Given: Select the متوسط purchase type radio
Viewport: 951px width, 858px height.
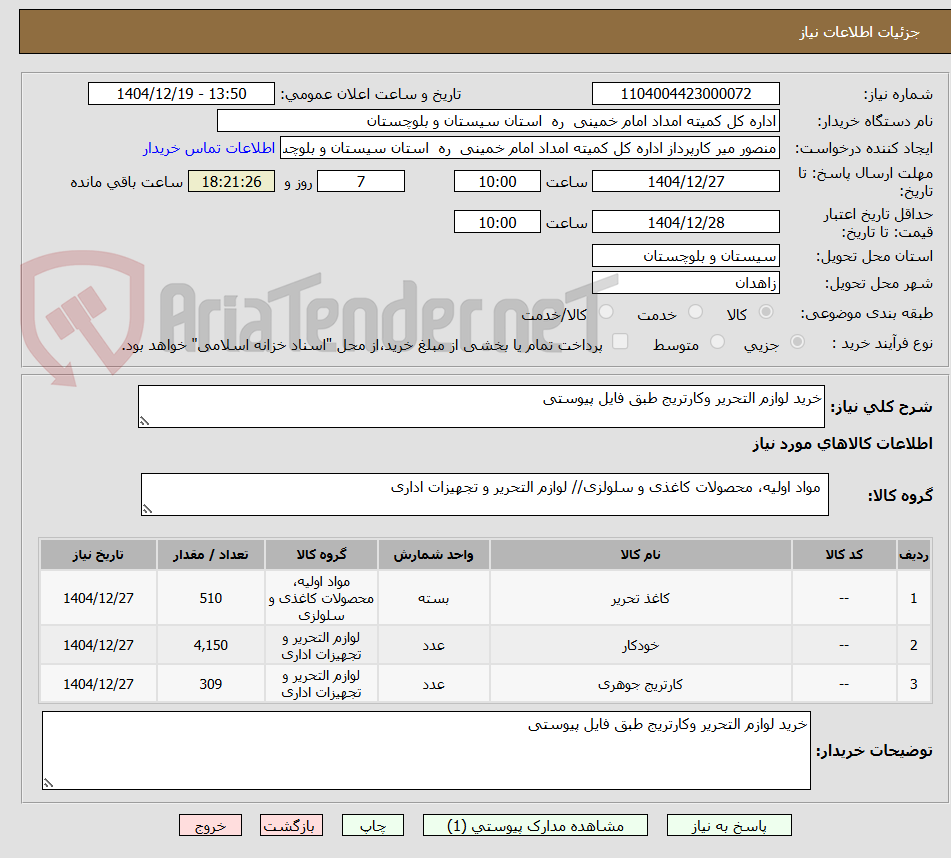Looking at the screenshot, I should tap(717, 342).
